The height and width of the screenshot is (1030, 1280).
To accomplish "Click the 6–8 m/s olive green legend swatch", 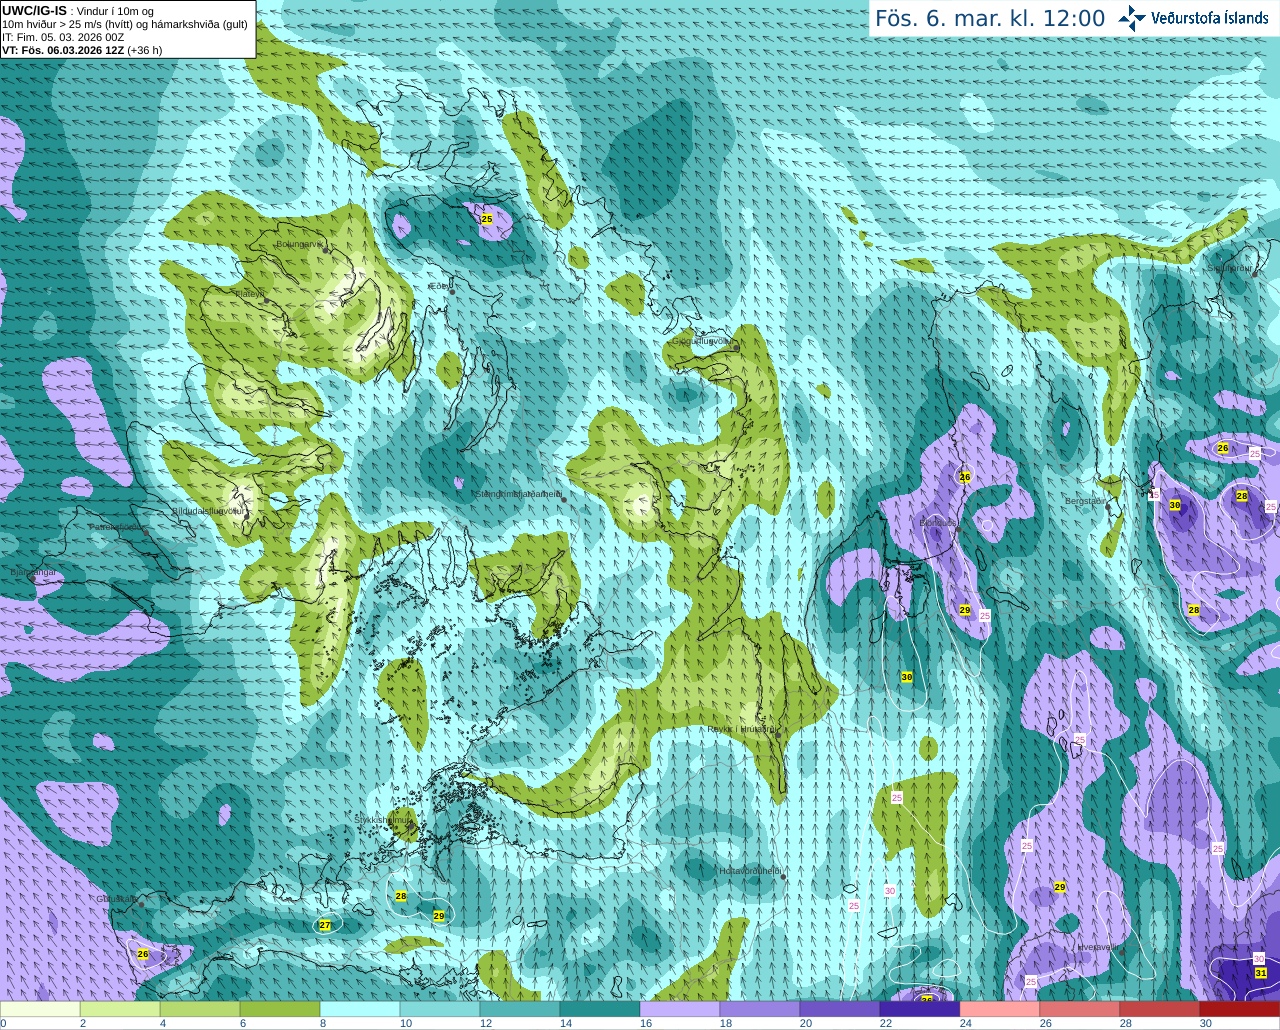I will click(x=280, y=1009).
